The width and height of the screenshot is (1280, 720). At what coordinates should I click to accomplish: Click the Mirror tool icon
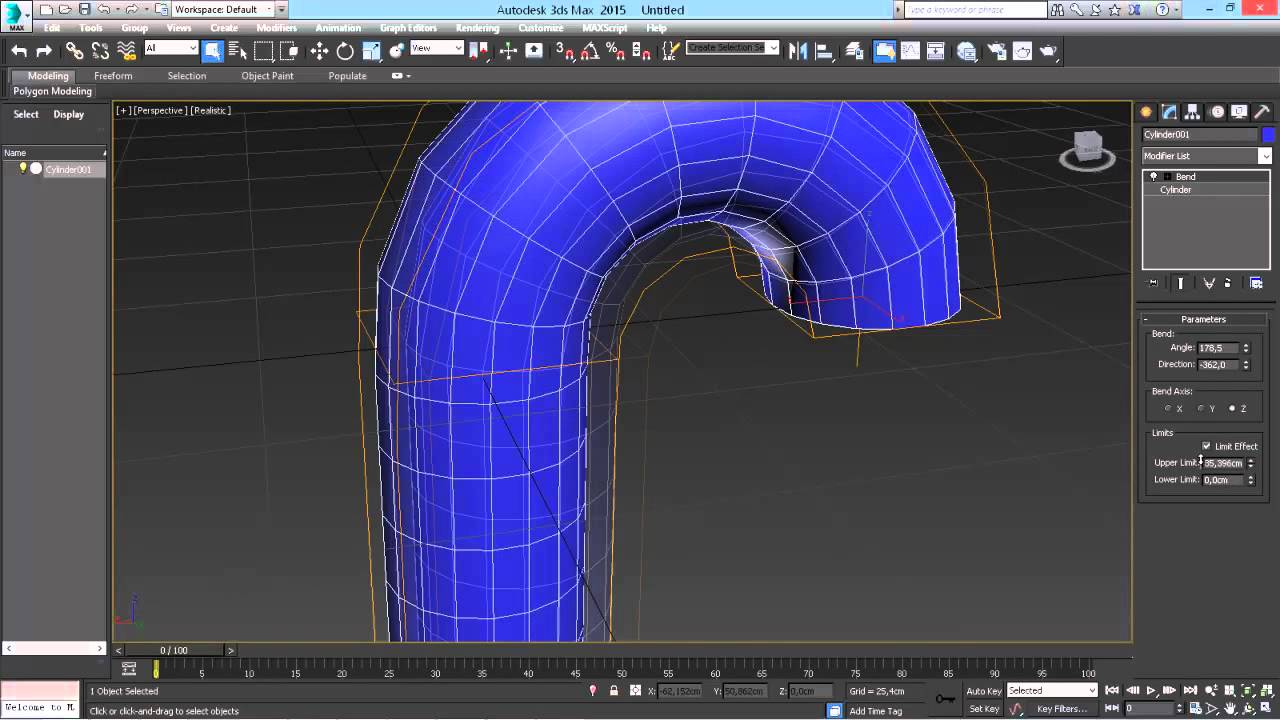798,51
